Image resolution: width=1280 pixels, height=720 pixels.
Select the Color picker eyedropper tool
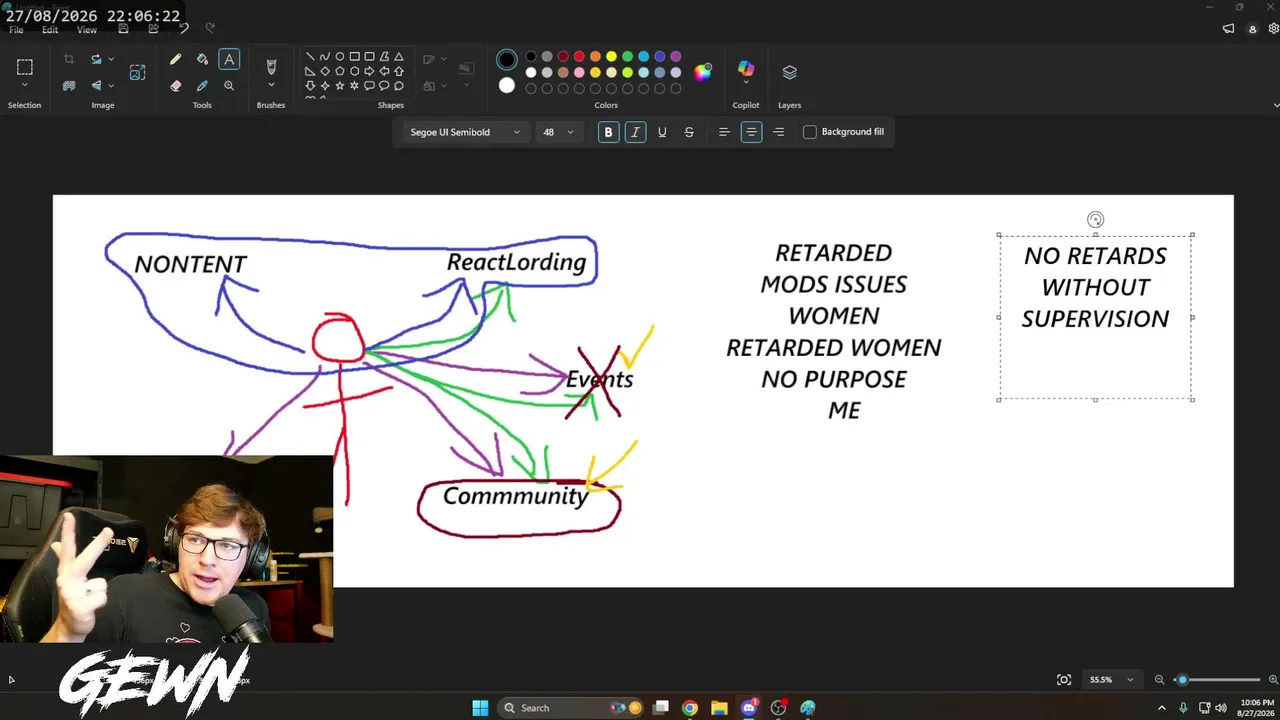[202, 86]
